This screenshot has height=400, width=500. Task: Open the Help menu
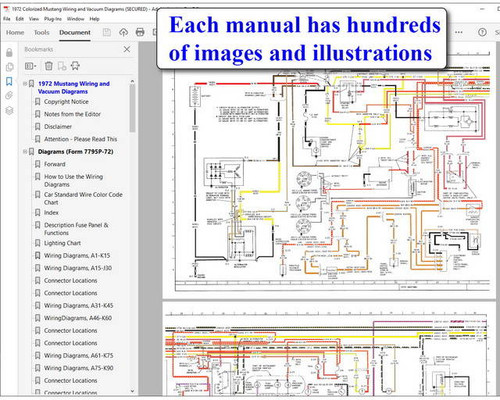tap(94, 19)
